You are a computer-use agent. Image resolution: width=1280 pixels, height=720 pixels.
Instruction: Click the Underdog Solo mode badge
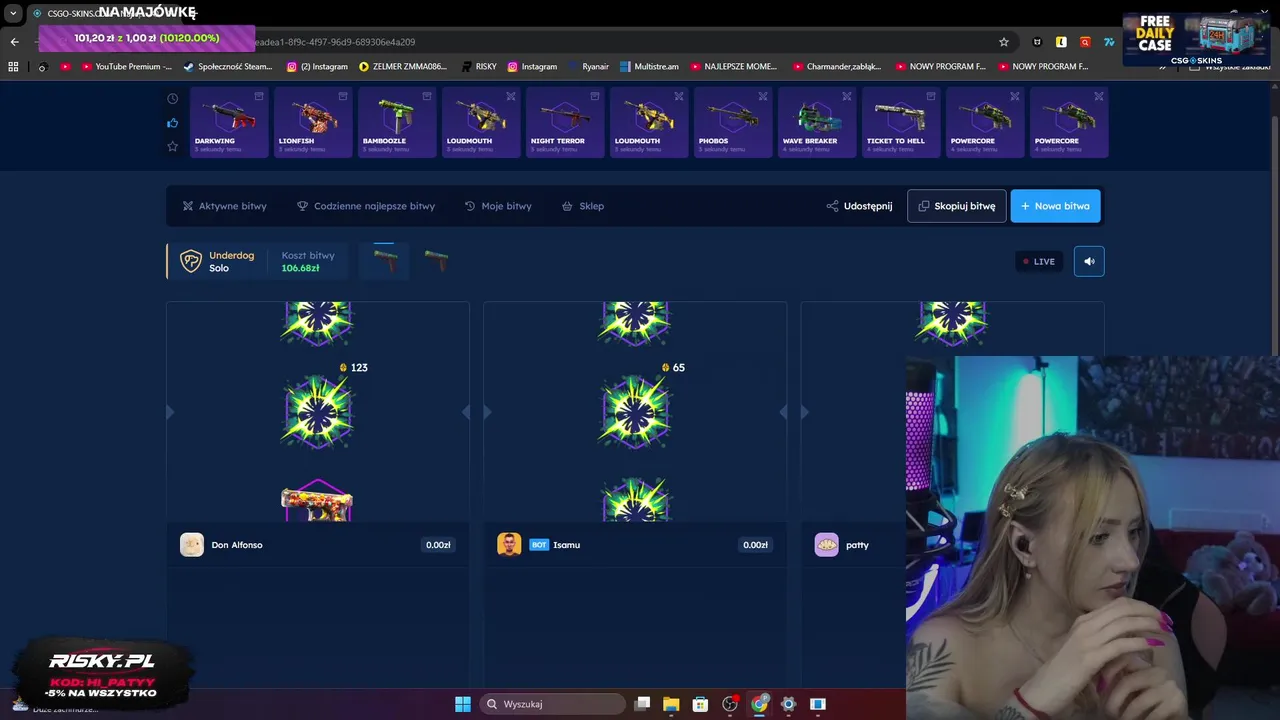click(x=217, y=261)
